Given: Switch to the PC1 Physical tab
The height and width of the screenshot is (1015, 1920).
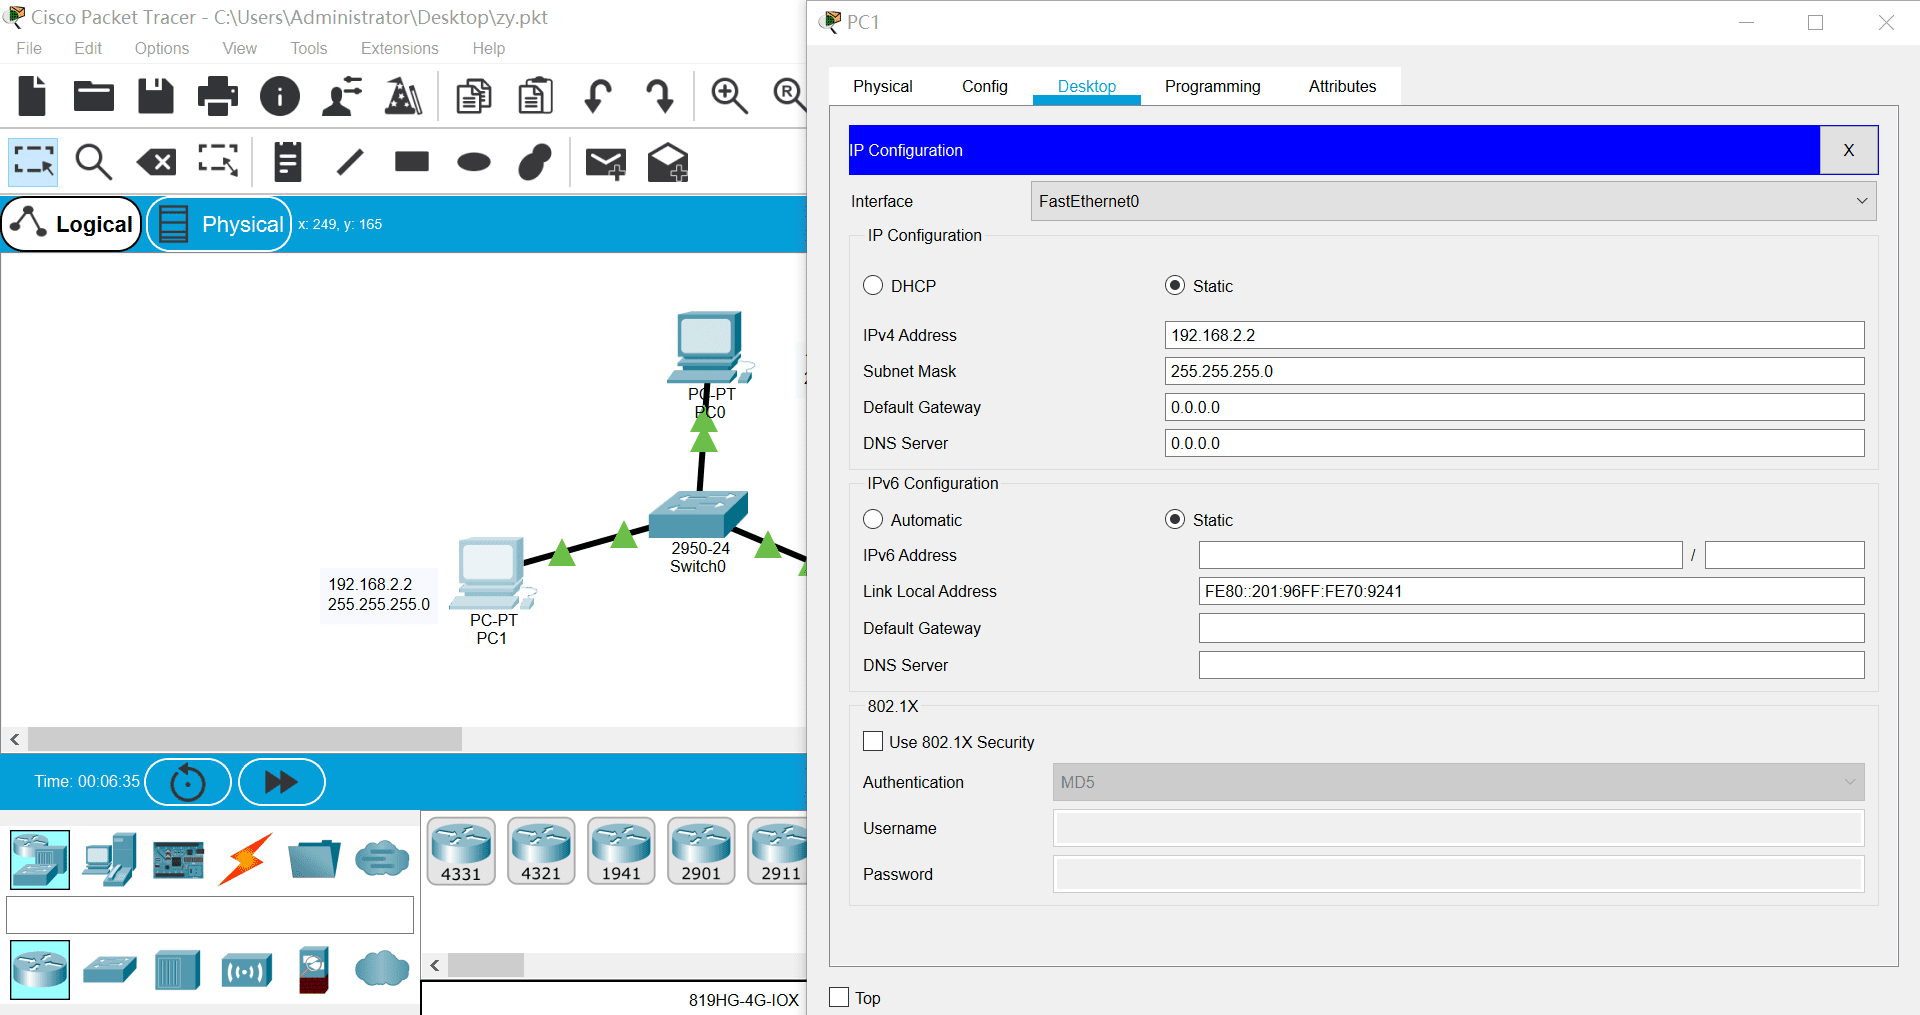Looking at the screenshot, I should (882, 86).
